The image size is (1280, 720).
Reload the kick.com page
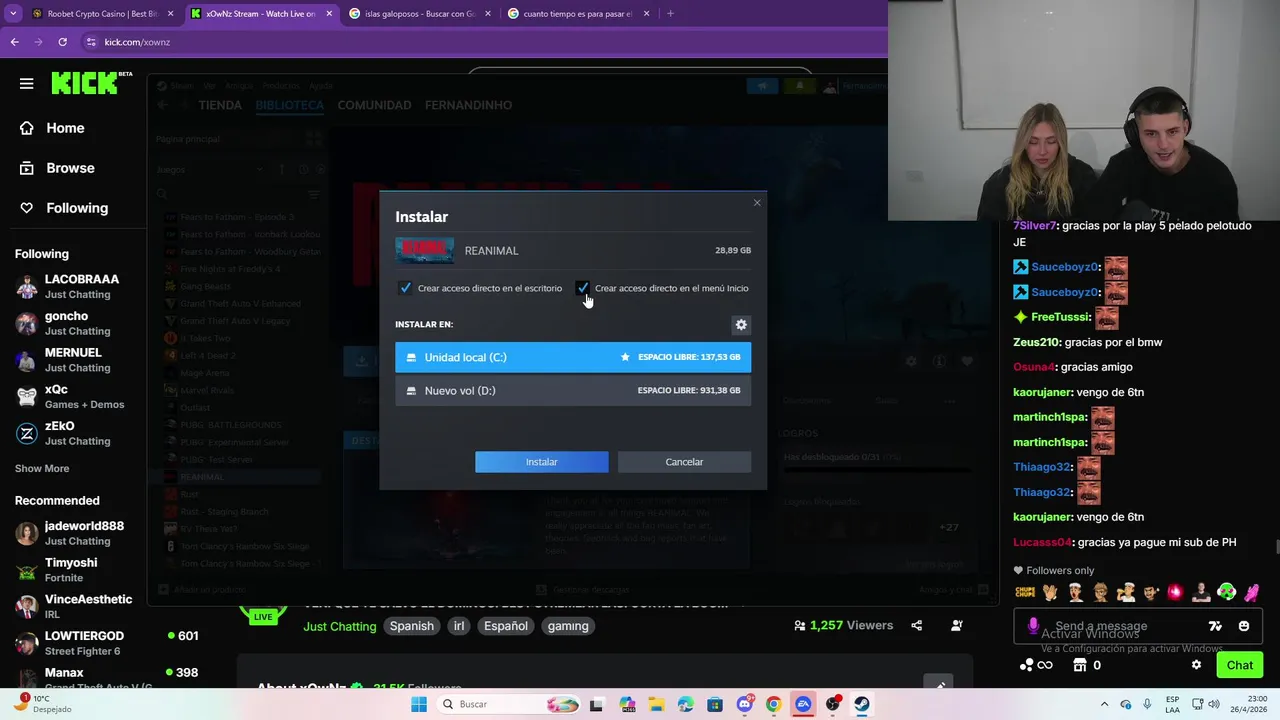[x=62, y=42]
